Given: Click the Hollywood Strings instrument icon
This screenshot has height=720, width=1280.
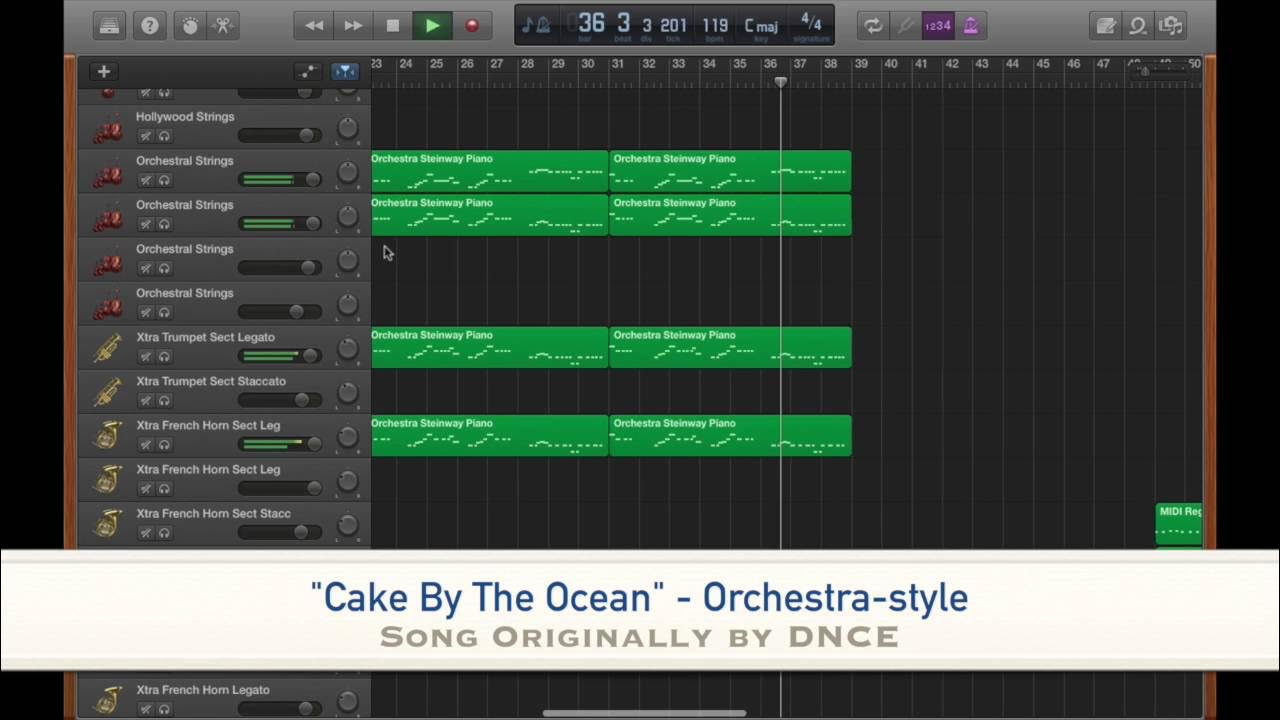Looking at the screenshot, I should point(108,128).
